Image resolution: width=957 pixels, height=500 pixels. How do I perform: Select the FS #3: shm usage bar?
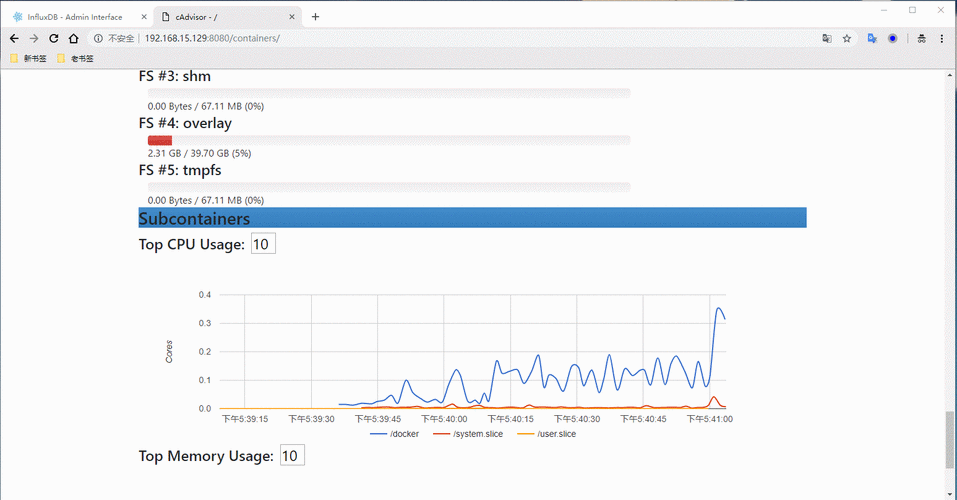pos(389,93)
